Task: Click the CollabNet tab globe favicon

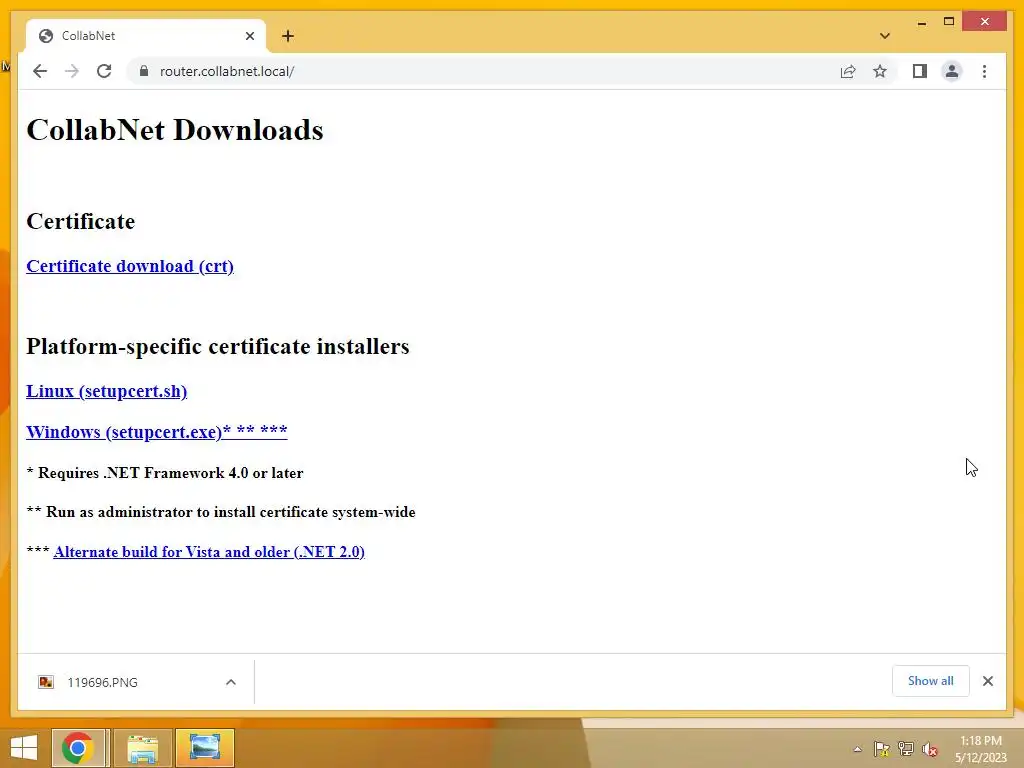Action: coord(46,36)
